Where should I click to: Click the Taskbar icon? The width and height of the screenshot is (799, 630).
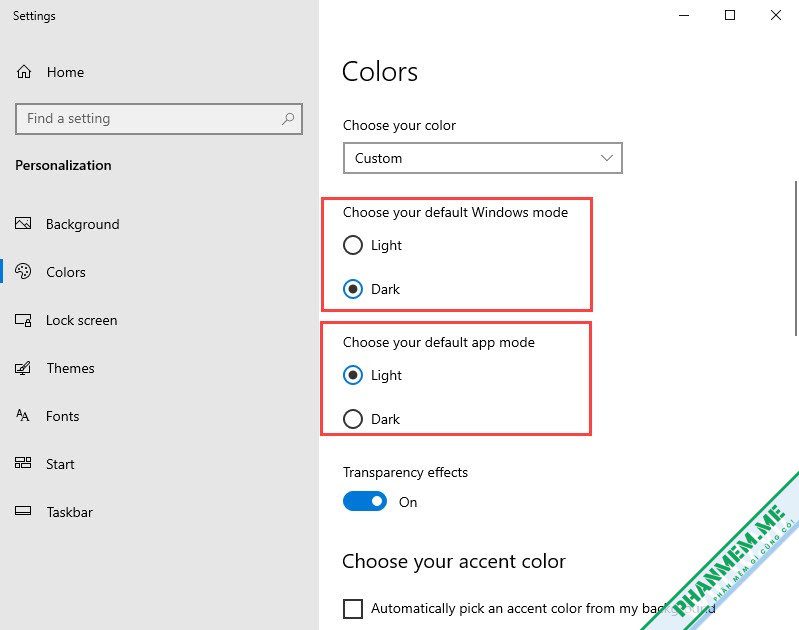coord(23,511)
